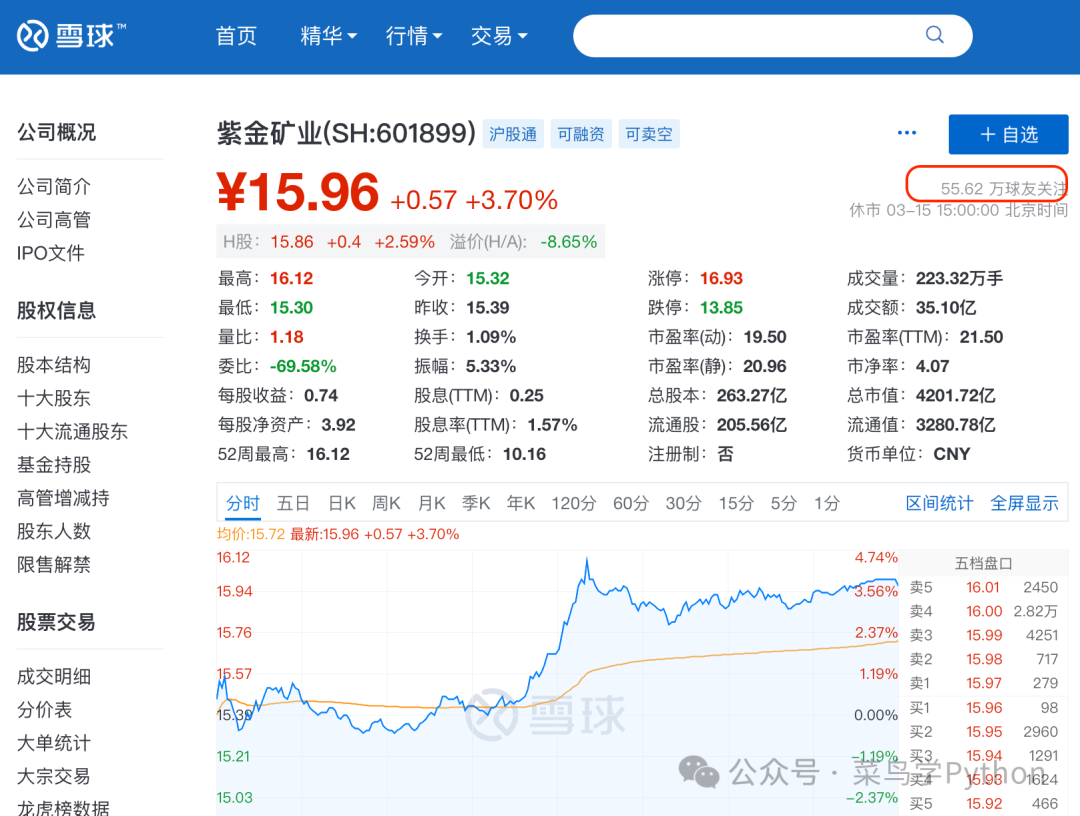The height and width of the screenshot is (816, 1080).
Task: Switch to the 120分 chart tab
Action: point(574,503)
